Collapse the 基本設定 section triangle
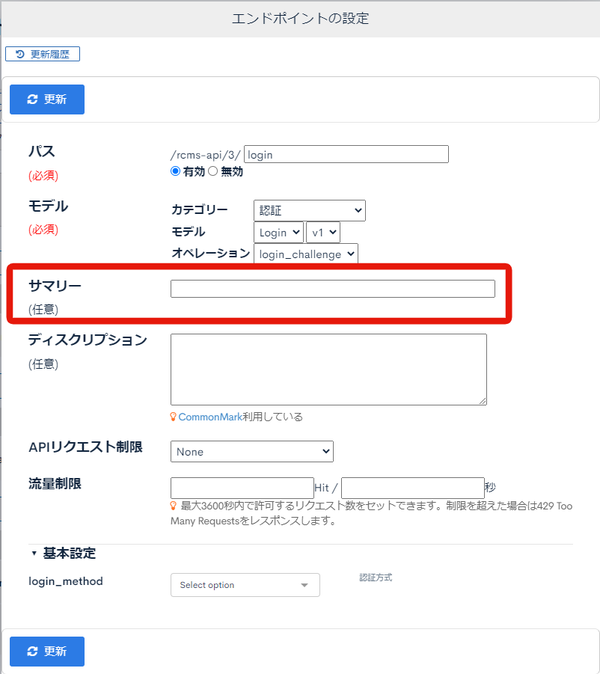The image size is (600, 674). [x=34, y=553]
